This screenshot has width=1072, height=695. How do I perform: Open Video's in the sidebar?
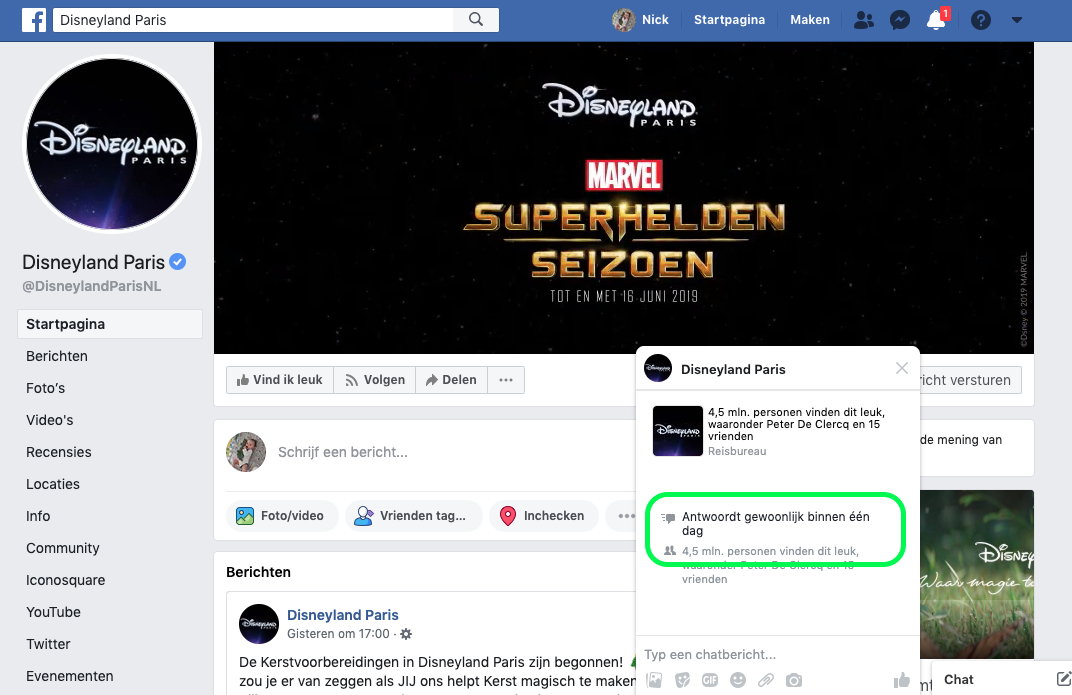(50, 420)
